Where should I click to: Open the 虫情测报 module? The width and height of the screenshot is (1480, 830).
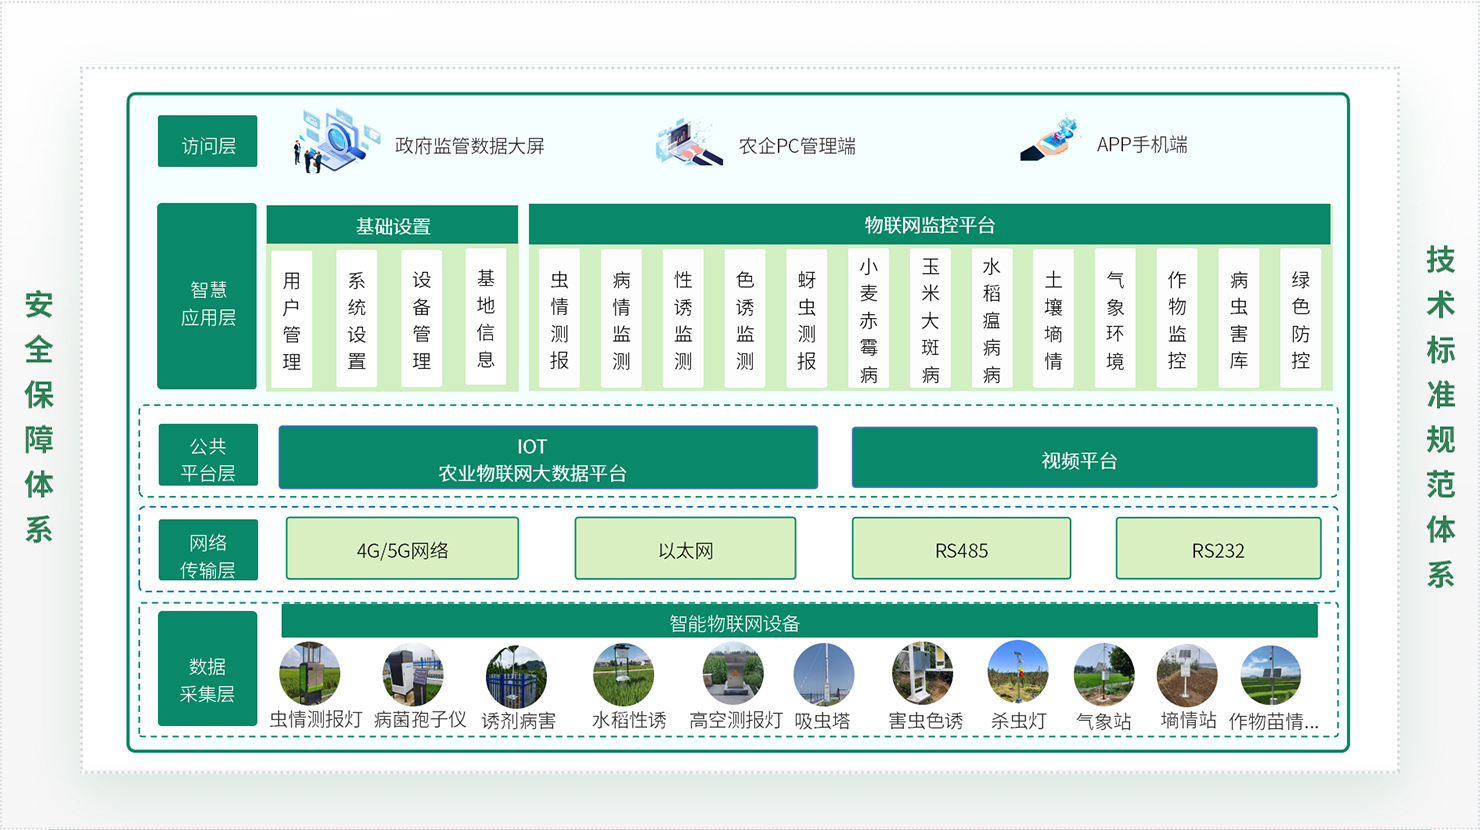click(560, 319)
